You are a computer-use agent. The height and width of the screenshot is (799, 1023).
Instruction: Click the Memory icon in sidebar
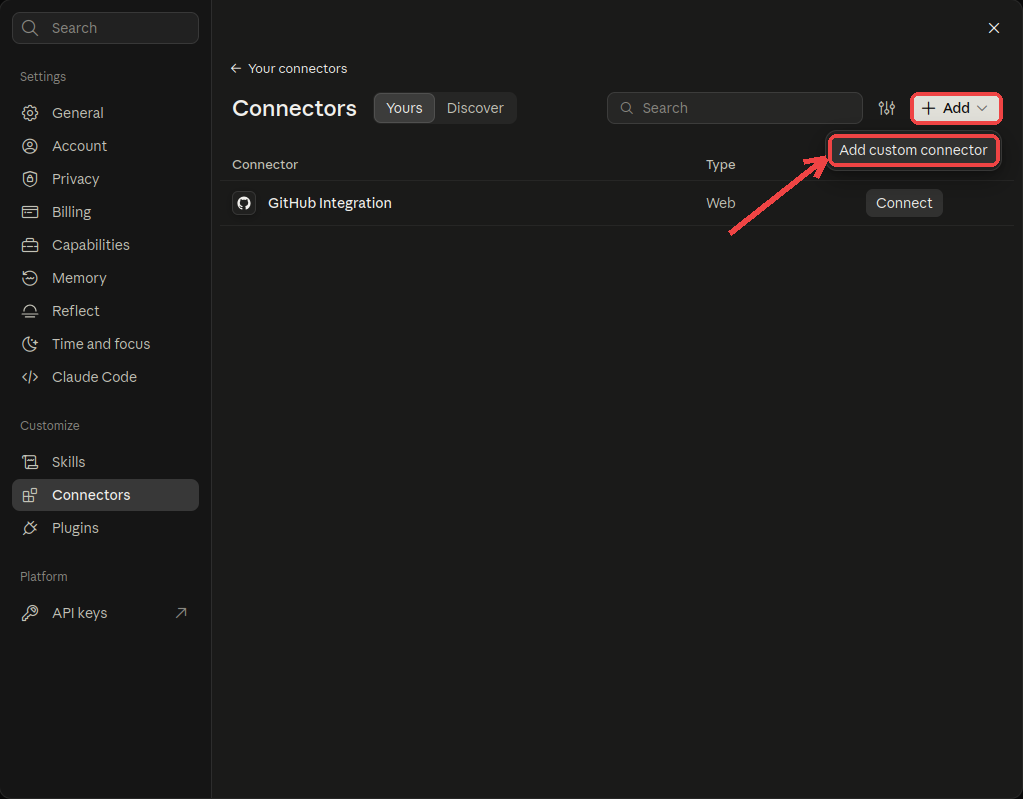[x=30, y=278]
